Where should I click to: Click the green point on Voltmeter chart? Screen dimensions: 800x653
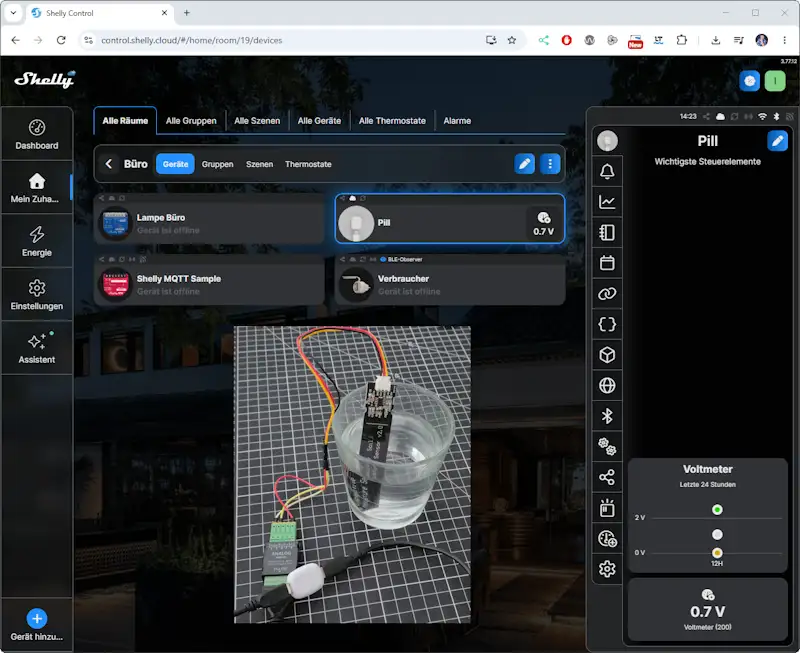coord(717,510)
